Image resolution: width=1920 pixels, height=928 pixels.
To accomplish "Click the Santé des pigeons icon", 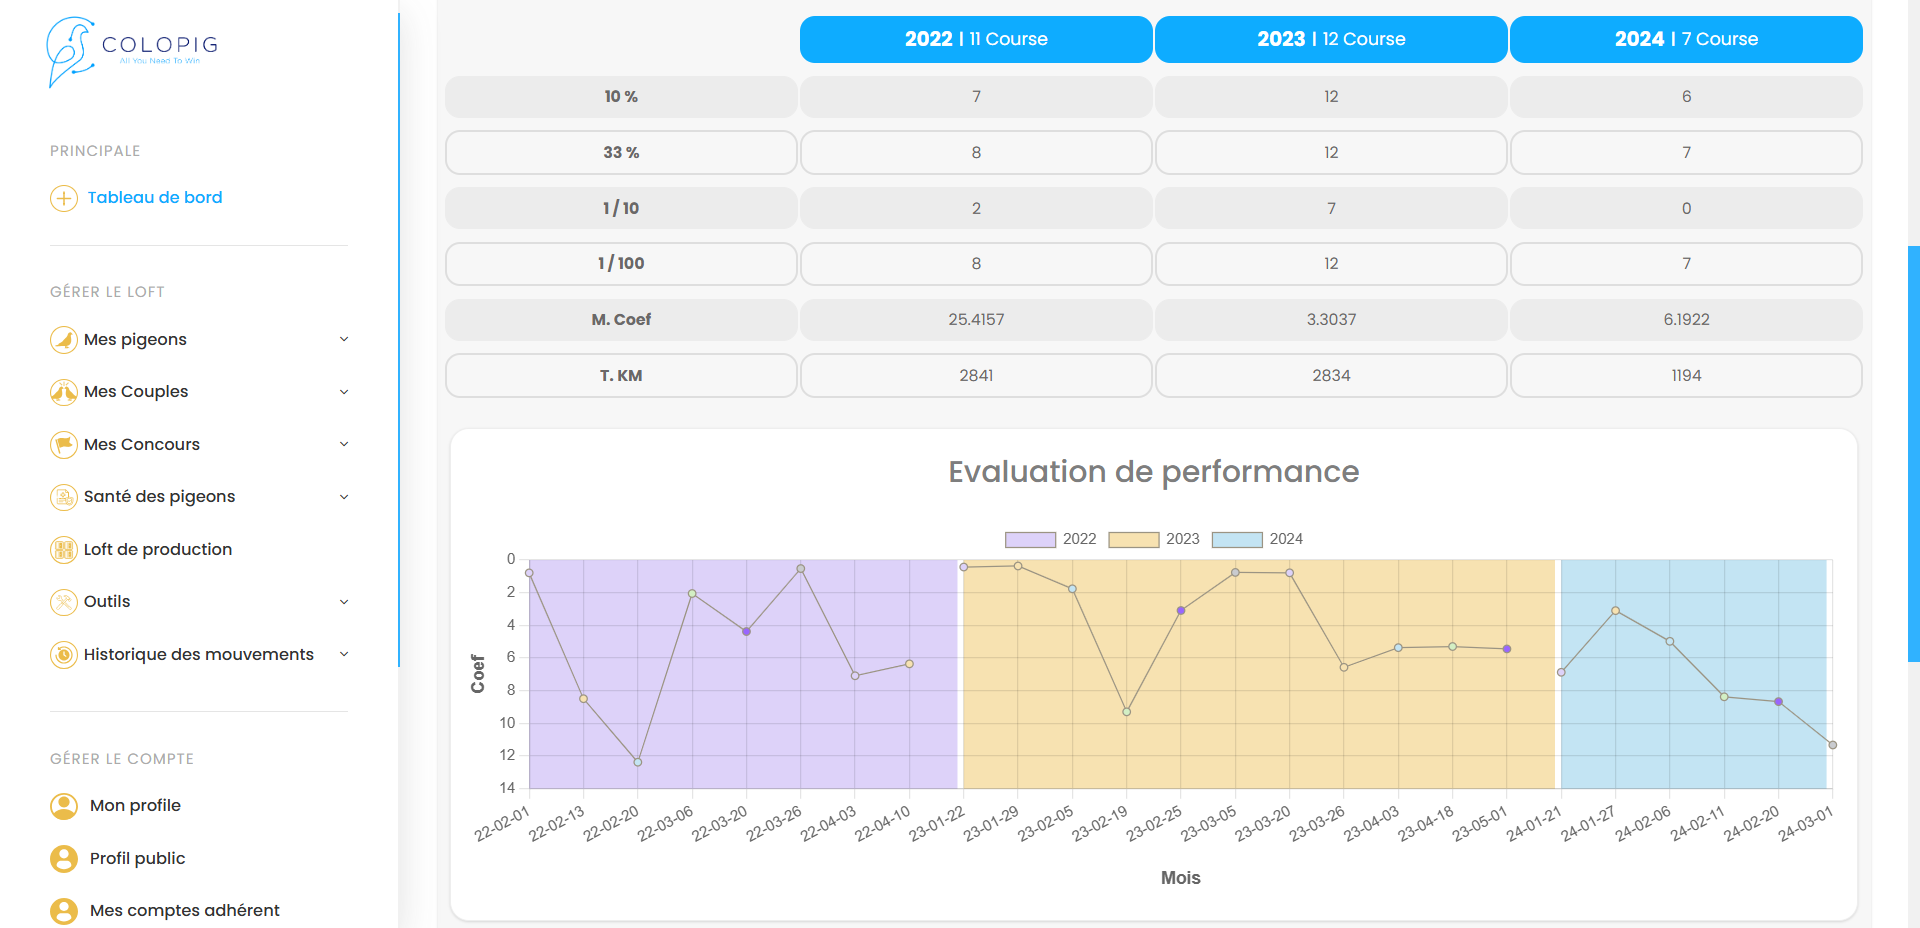I will (63, 497).
